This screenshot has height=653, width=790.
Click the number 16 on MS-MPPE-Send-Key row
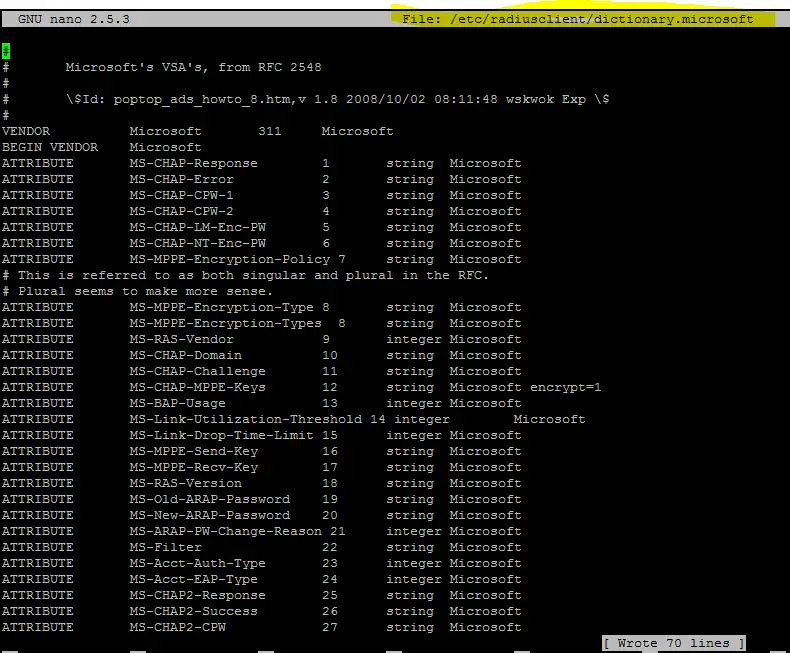330,451
